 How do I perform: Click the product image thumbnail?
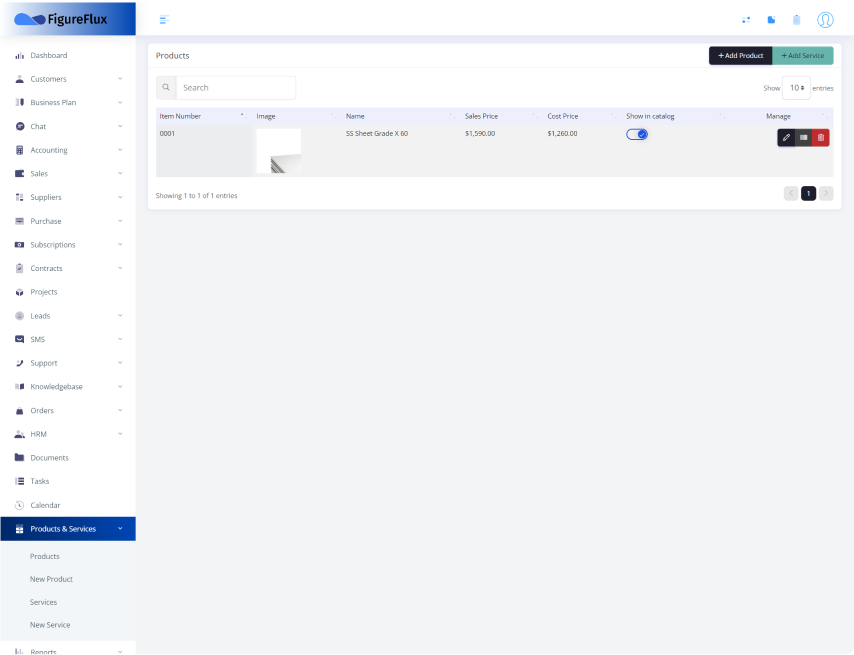pos(278,150)
